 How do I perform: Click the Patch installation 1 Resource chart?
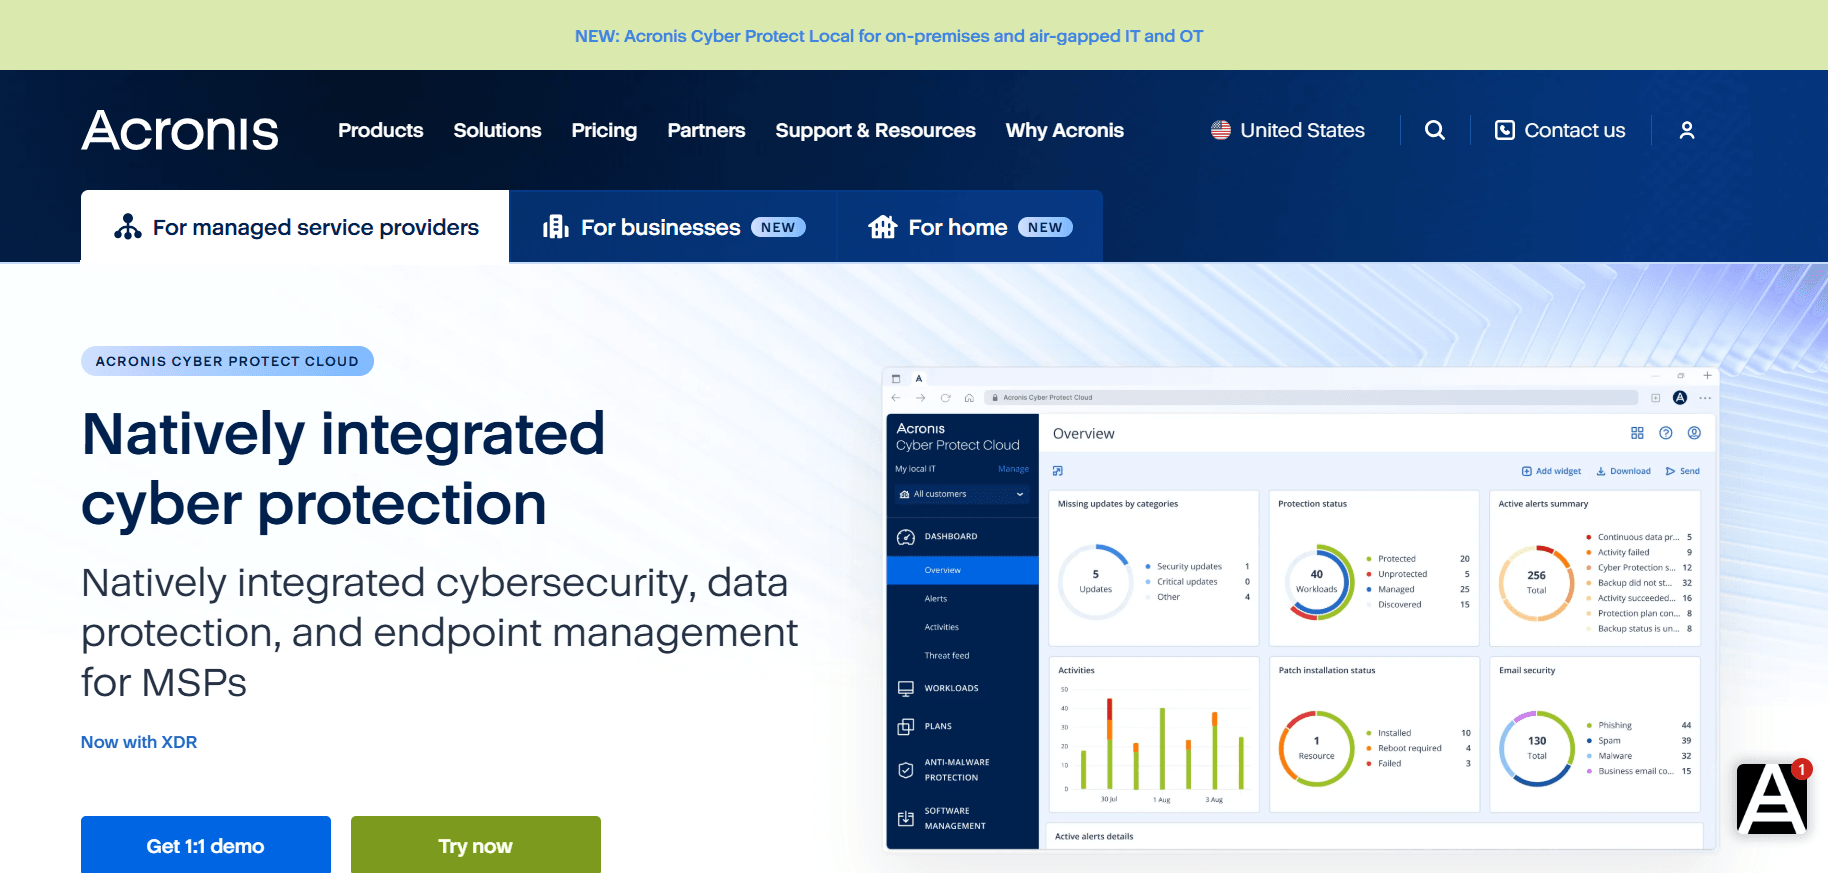(1317, 748)
